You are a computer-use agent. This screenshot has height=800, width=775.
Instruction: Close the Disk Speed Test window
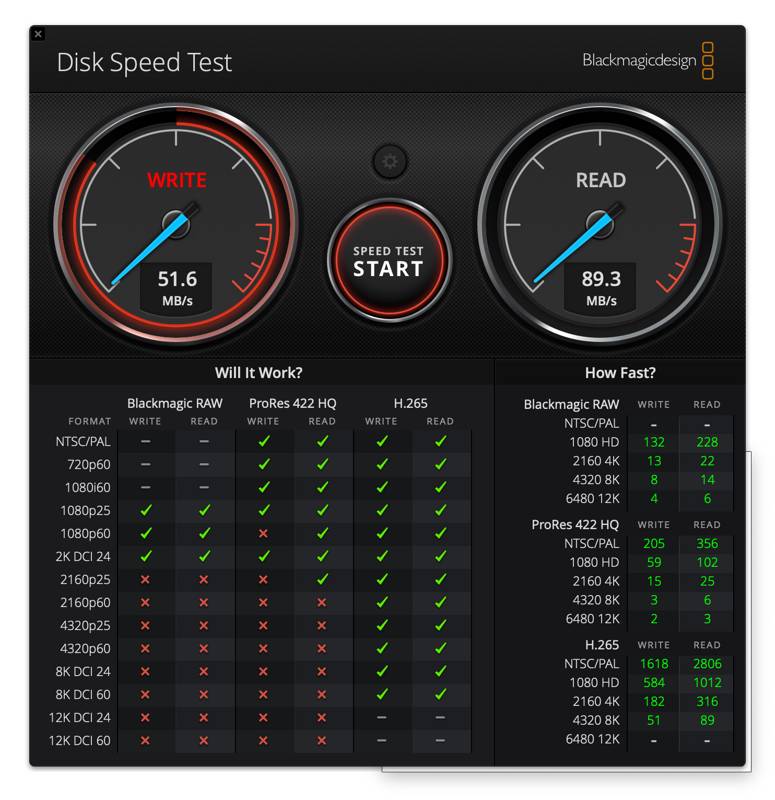point(38,34)
